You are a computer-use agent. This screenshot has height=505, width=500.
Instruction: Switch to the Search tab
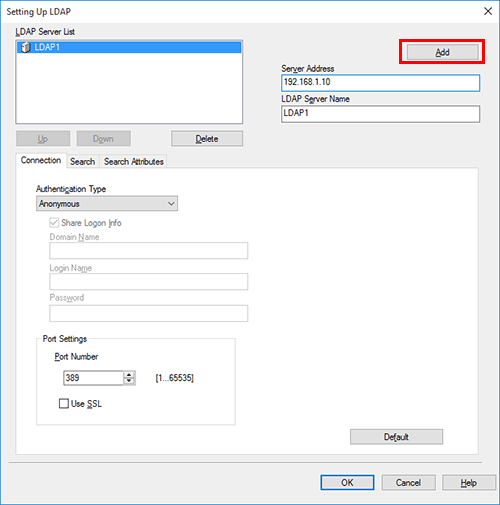click(82, 162)
